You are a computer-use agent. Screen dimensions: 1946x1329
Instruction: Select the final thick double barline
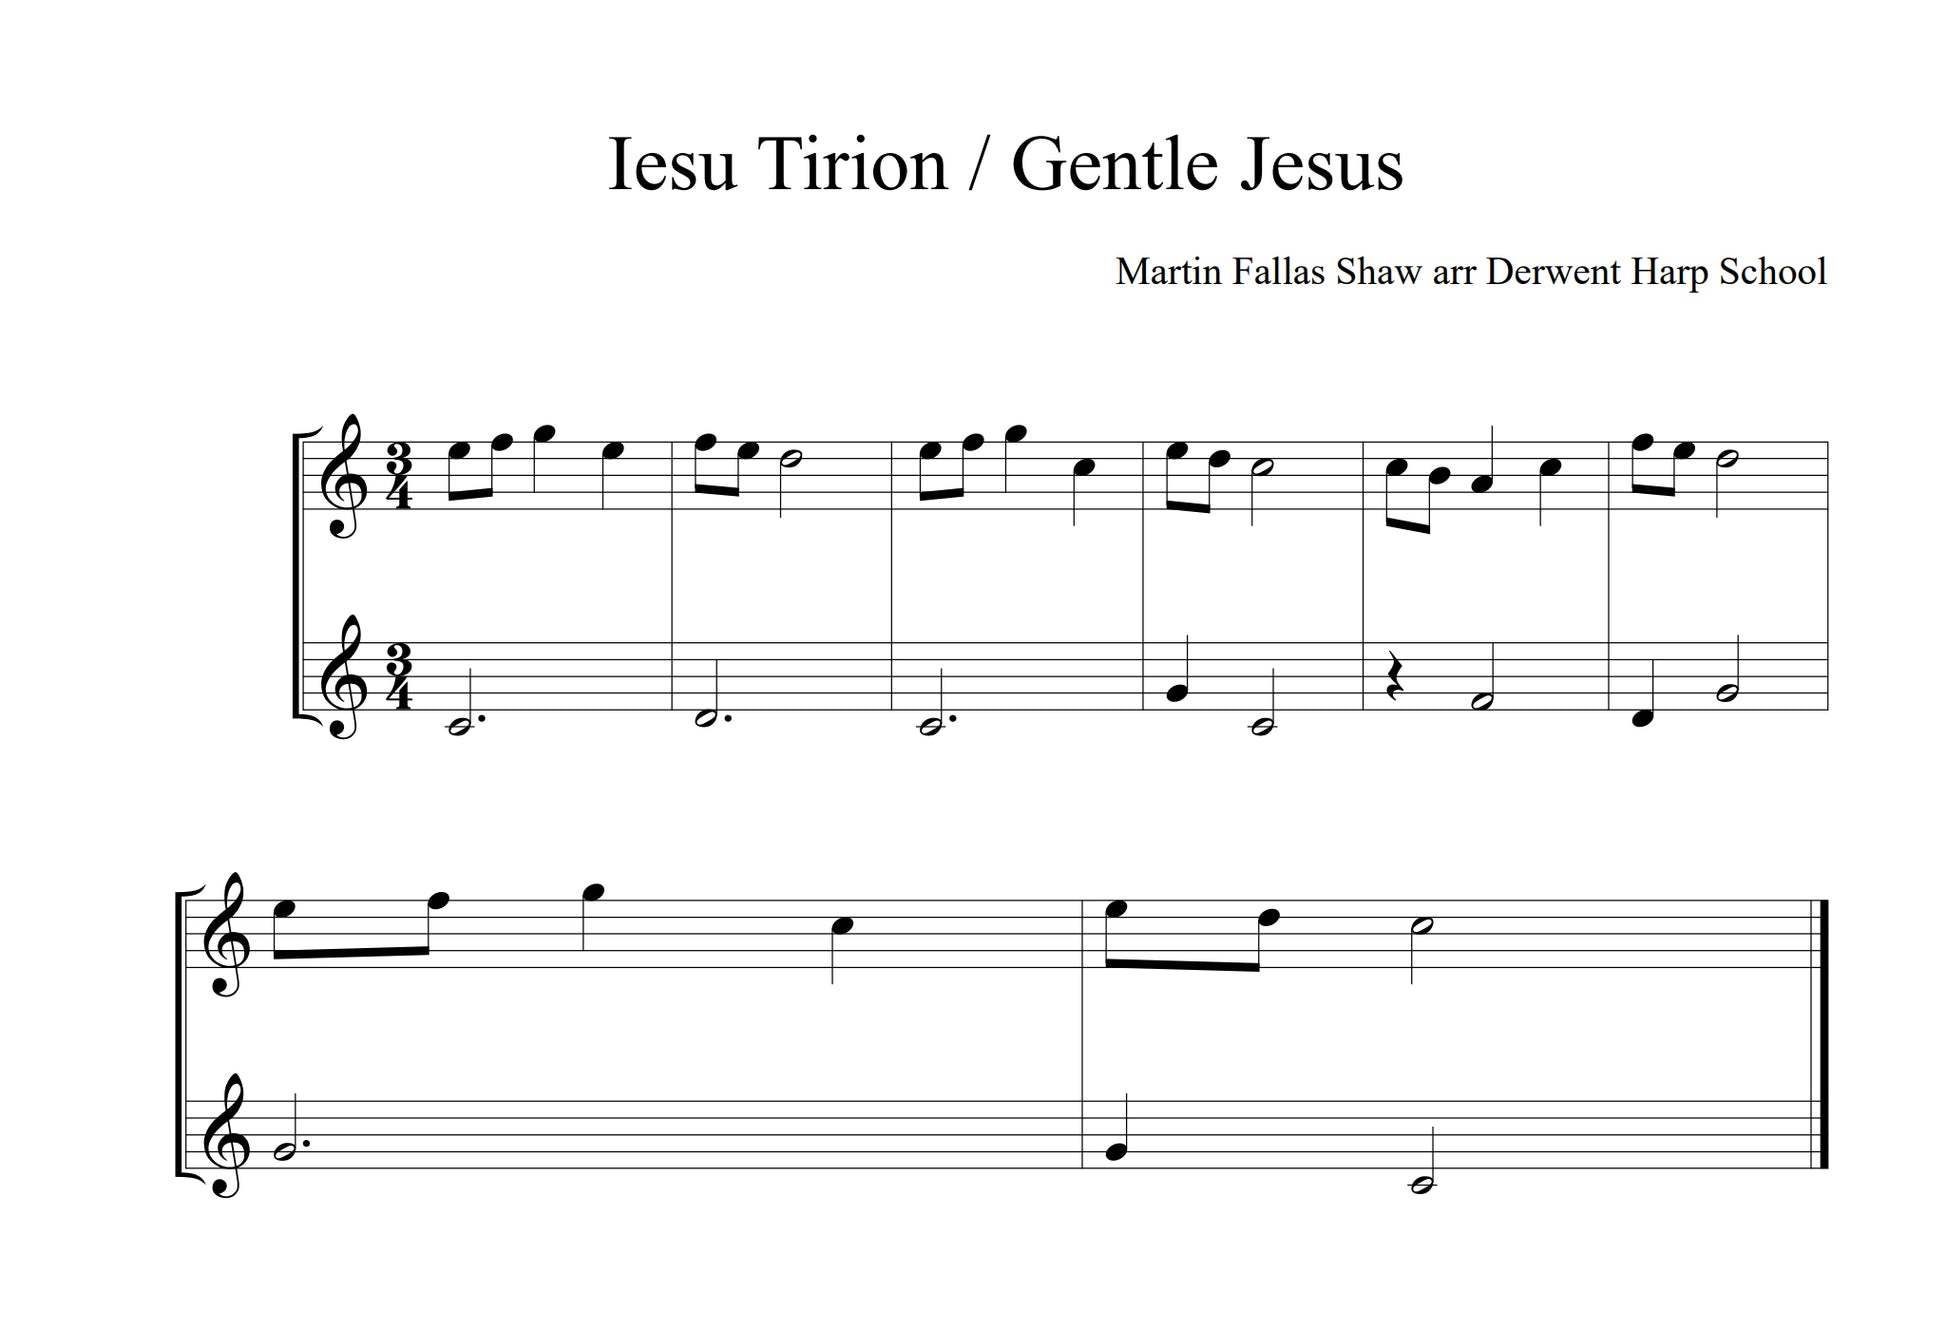point(1822,1034)
